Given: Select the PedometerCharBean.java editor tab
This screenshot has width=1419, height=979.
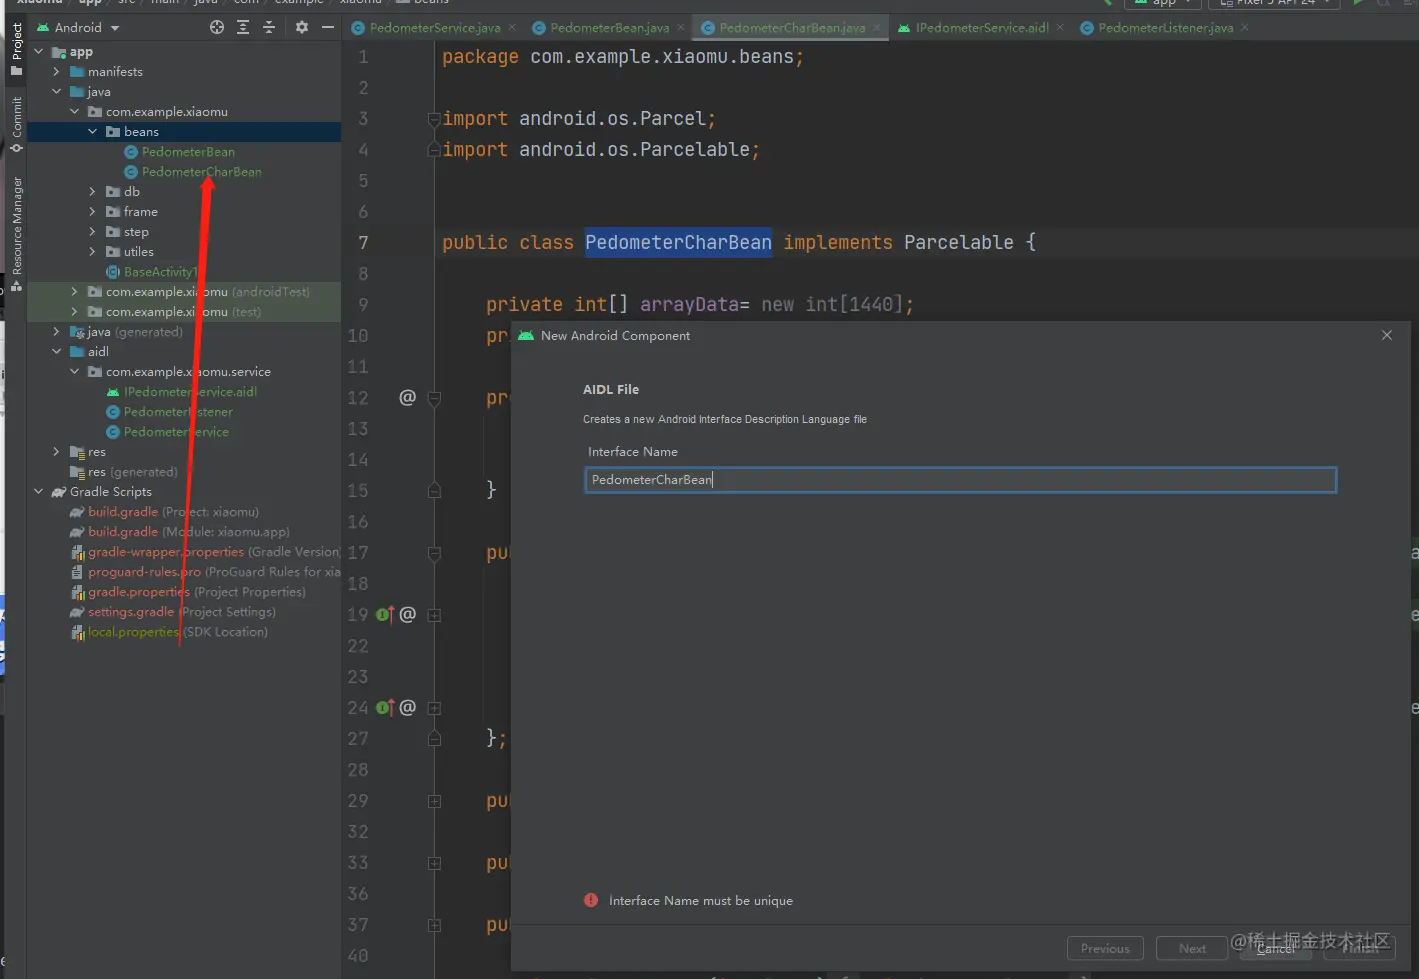Looking at the screenshot, I should [x=792, y=28].
